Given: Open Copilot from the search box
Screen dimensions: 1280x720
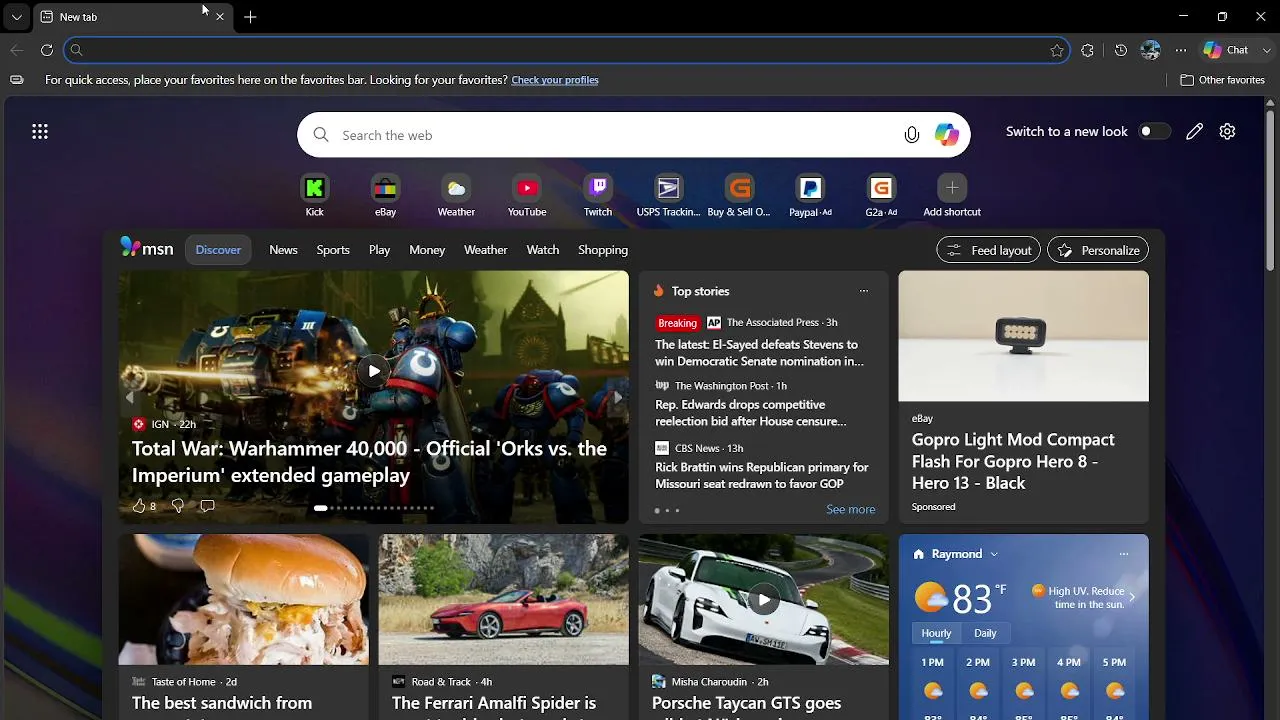Looking at the screenshot, I should [947, 135].
